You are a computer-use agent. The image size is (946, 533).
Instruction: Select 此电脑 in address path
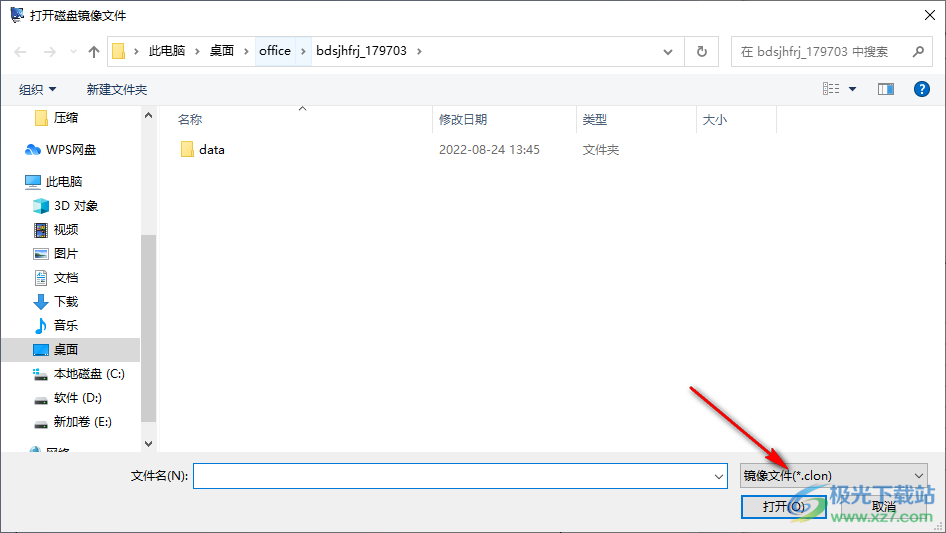[167, 51]
